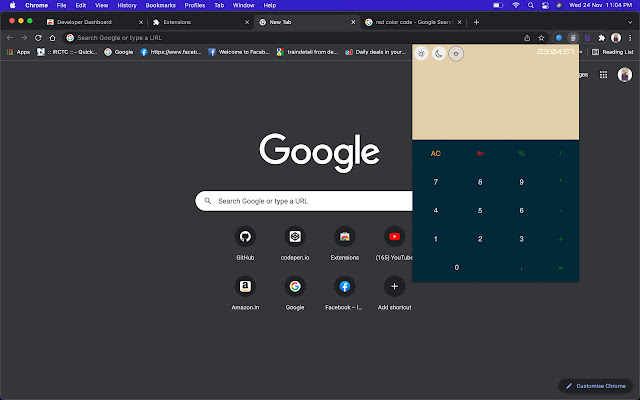
Task: Open the Google bookmark in bookmarks bar
Action: coord(119,52)
